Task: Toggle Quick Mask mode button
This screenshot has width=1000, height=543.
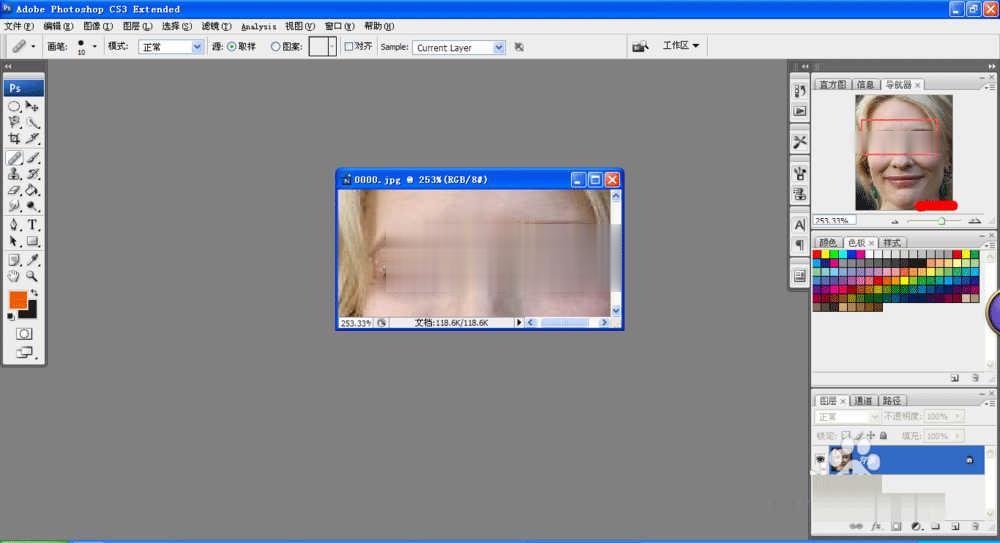Action: [24, 334]
